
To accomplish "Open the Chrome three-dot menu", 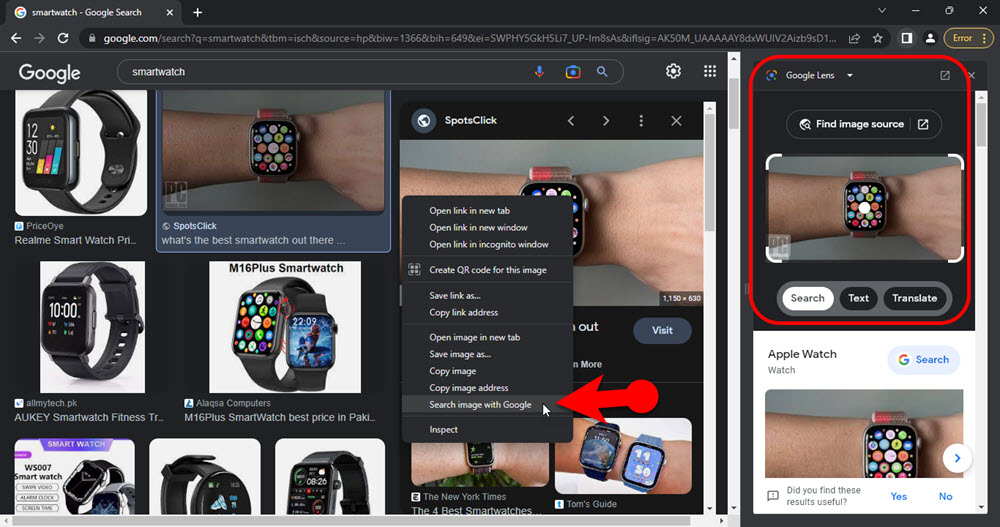I will click(x=985, y=38).
